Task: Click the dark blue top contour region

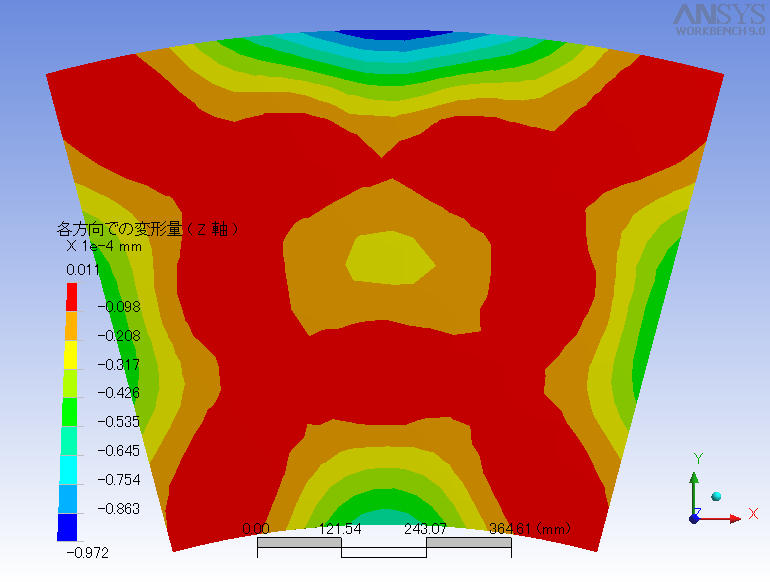Action: tap(394, 35)
